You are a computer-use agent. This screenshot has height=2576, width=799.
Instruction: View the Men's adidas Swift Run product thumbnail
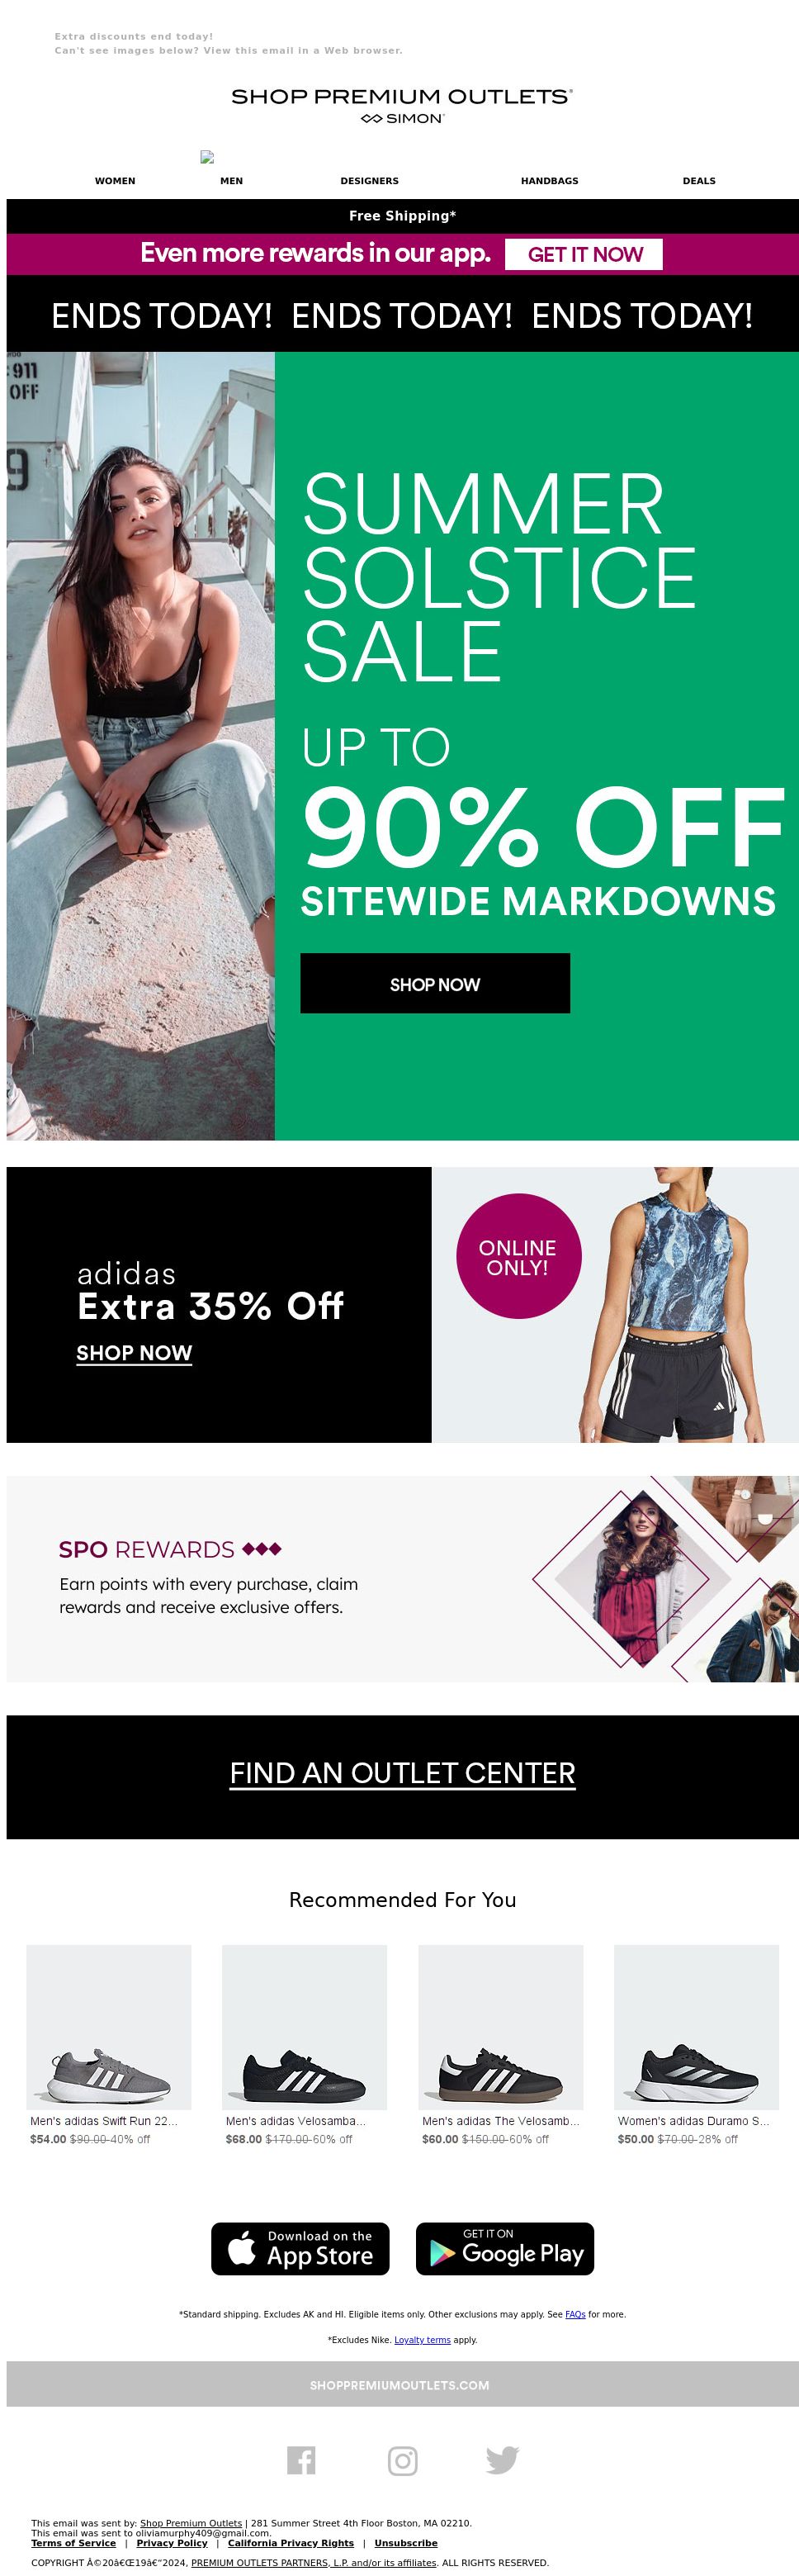tap(109, 2027)
